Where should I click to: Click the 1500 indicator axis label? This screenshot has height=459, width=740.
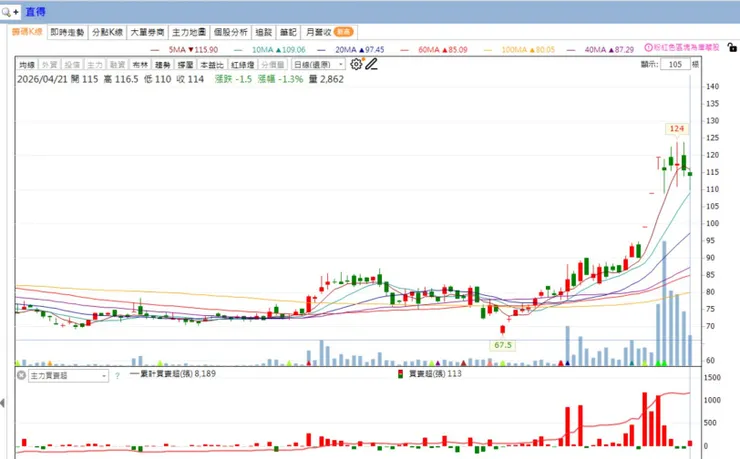[712, 377]
